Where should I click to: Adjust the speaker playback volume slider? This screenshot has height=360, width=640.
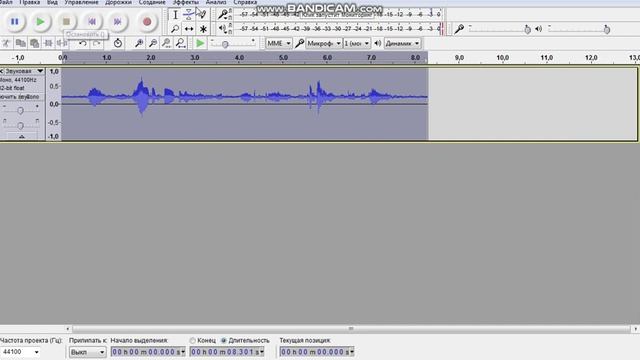579,29
